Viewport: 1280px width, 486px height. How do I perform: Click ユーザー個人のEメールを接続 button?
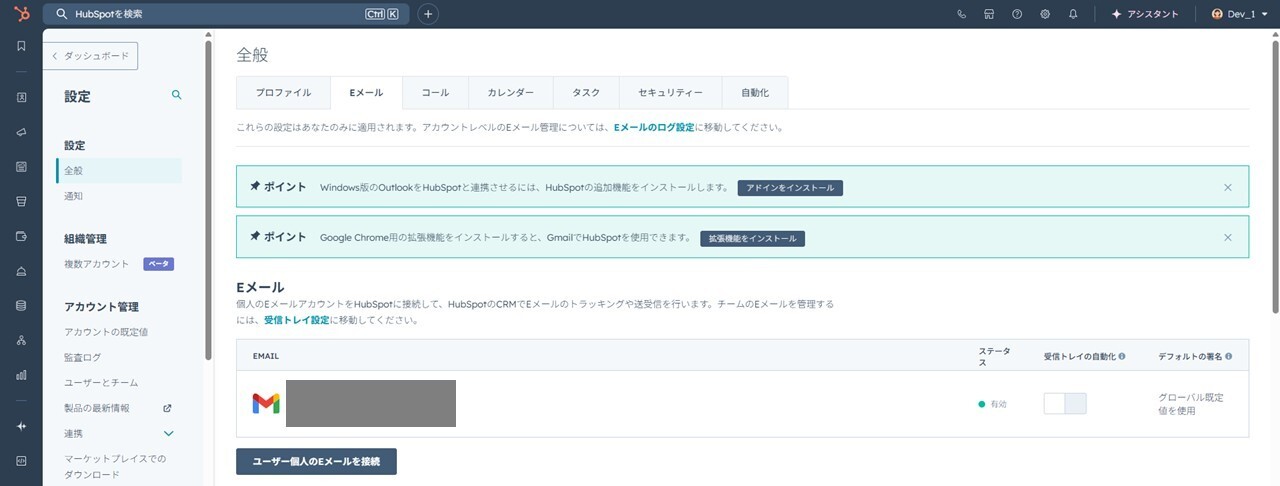(x=316, y=461)
